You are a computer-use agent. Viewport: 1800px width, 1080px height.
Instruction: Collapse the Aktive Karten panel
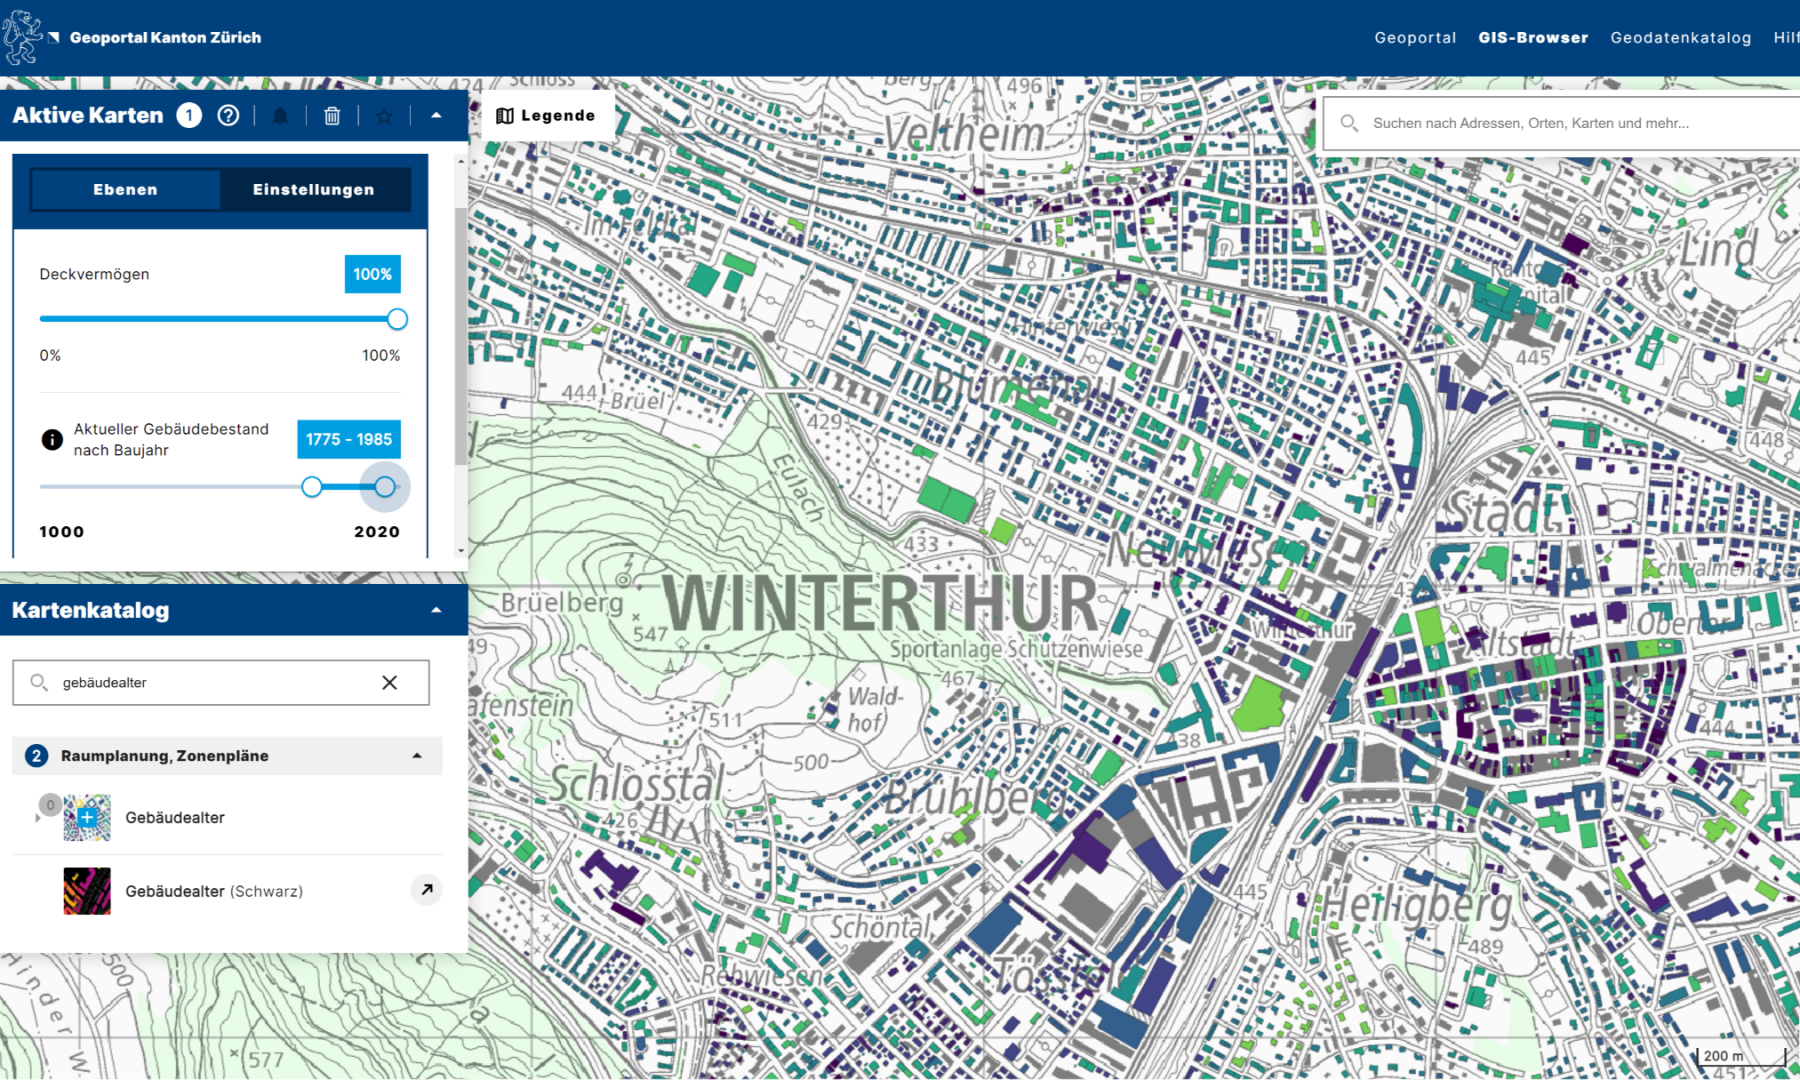(x=436, y=116)
